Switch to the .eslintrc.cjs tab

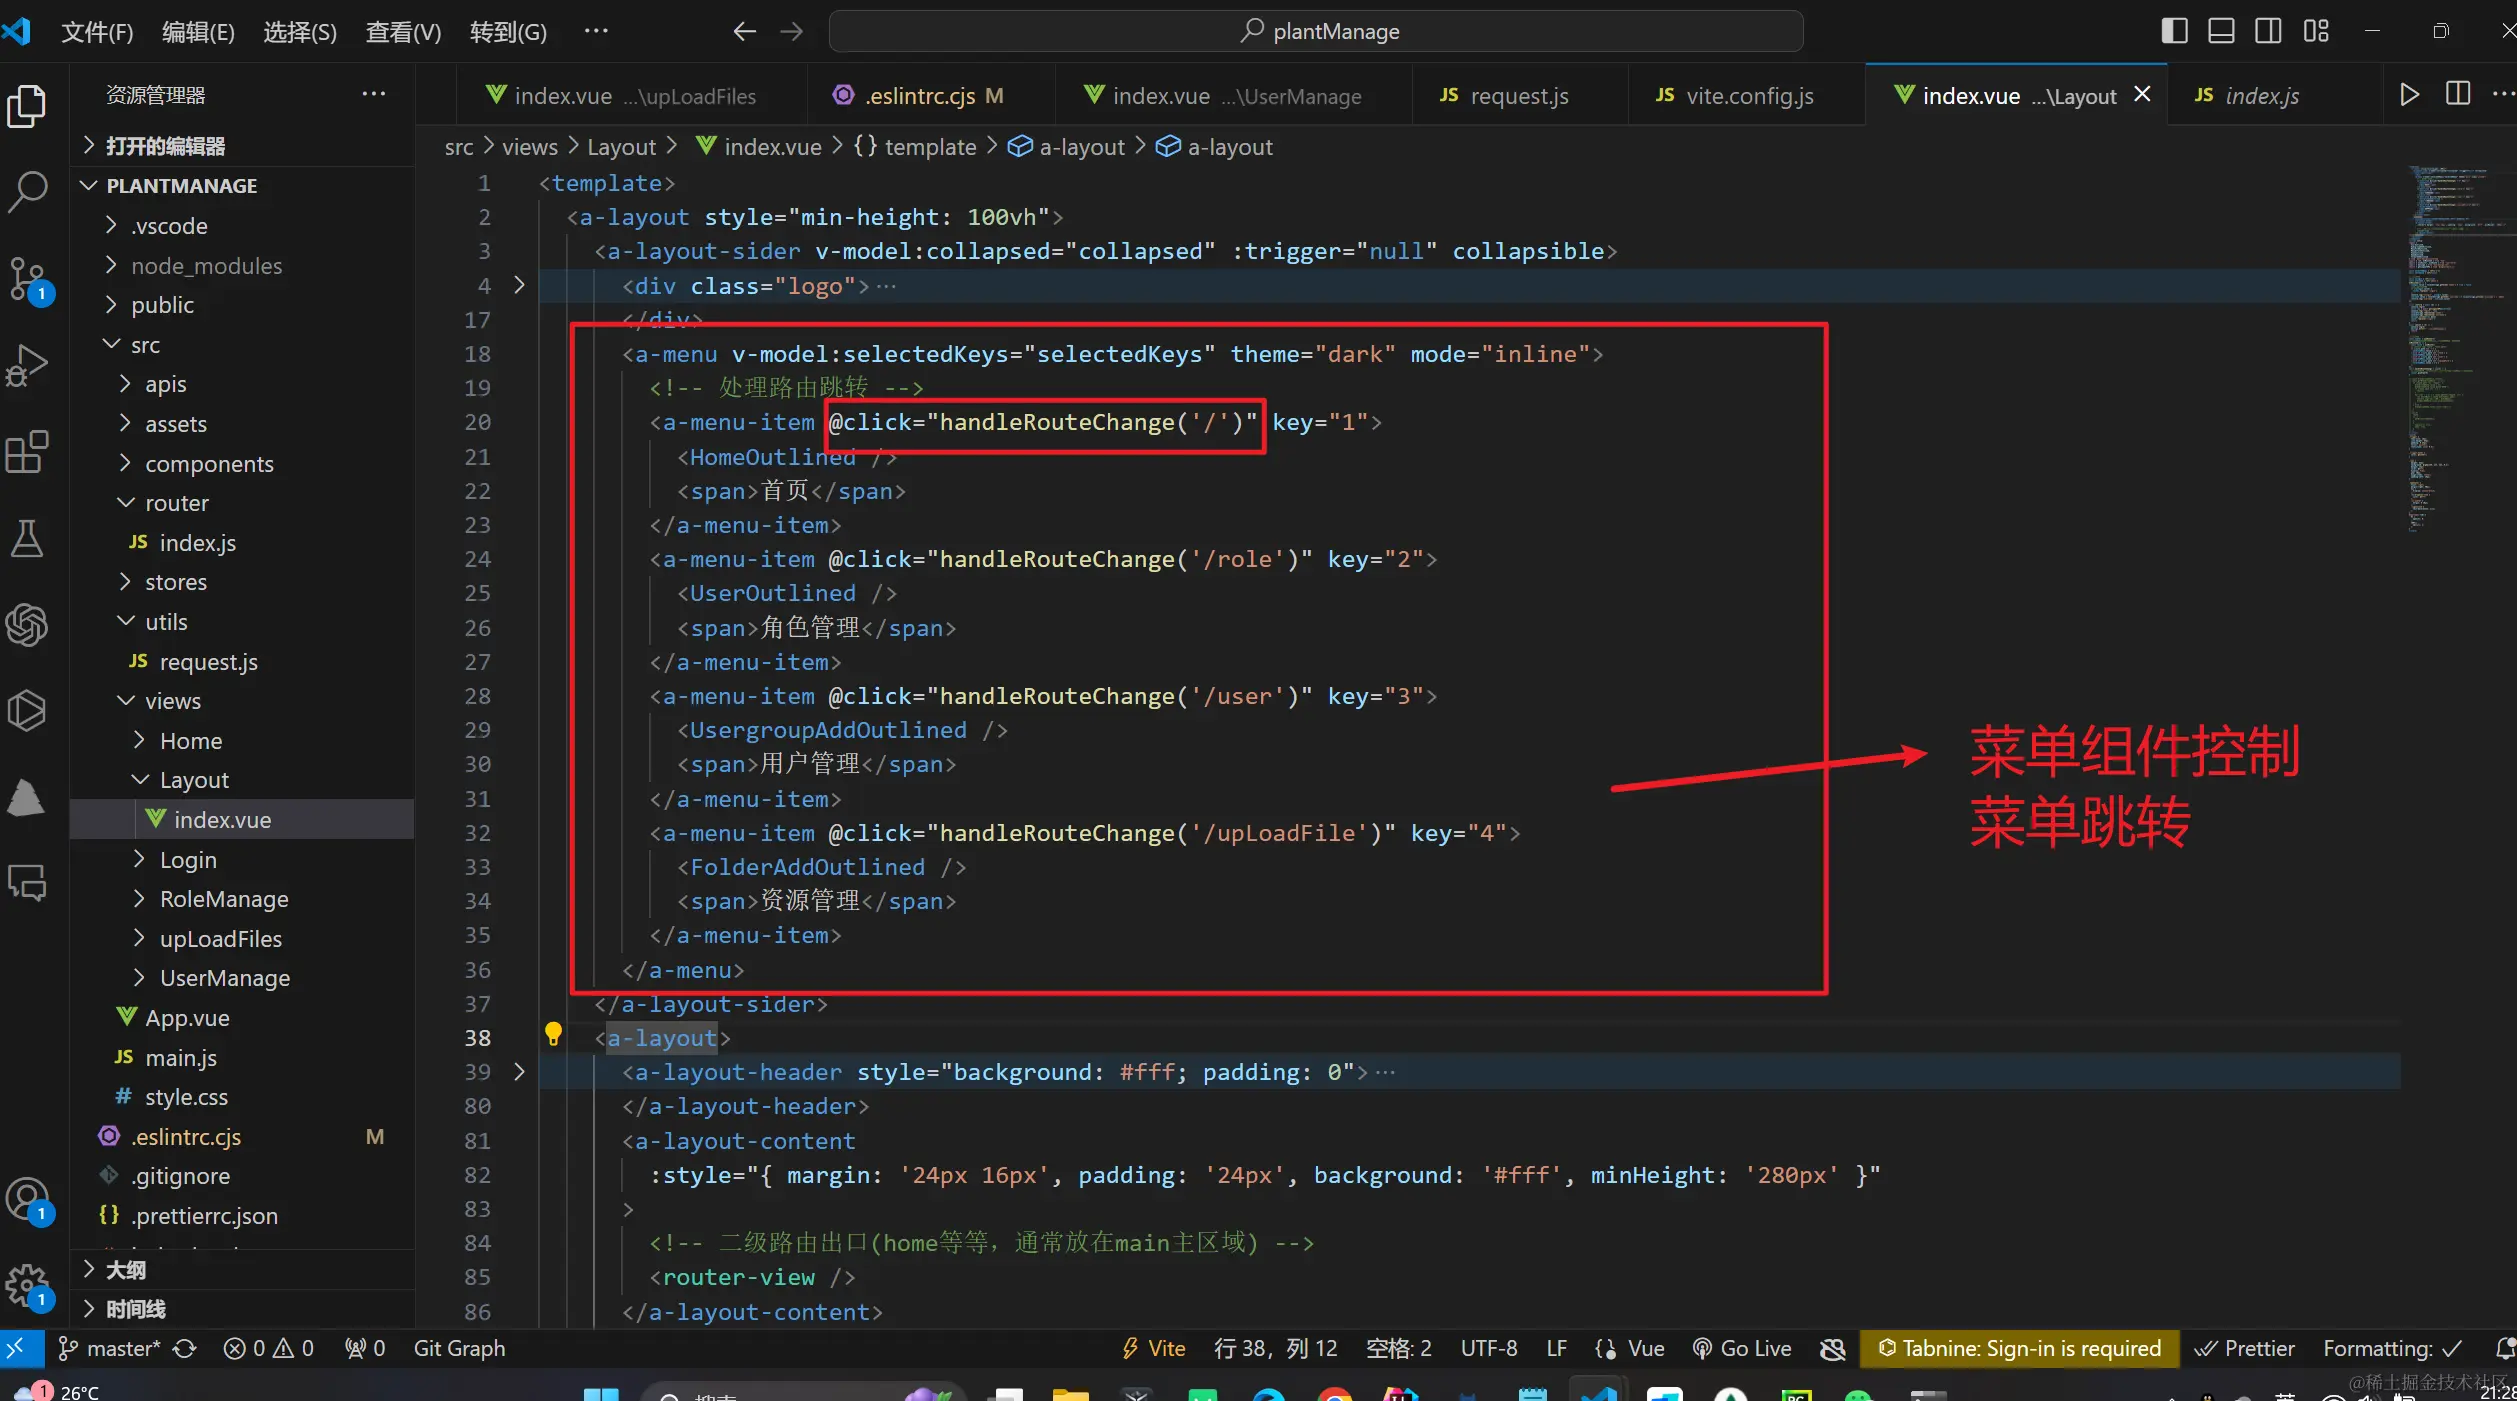[930, 95]
